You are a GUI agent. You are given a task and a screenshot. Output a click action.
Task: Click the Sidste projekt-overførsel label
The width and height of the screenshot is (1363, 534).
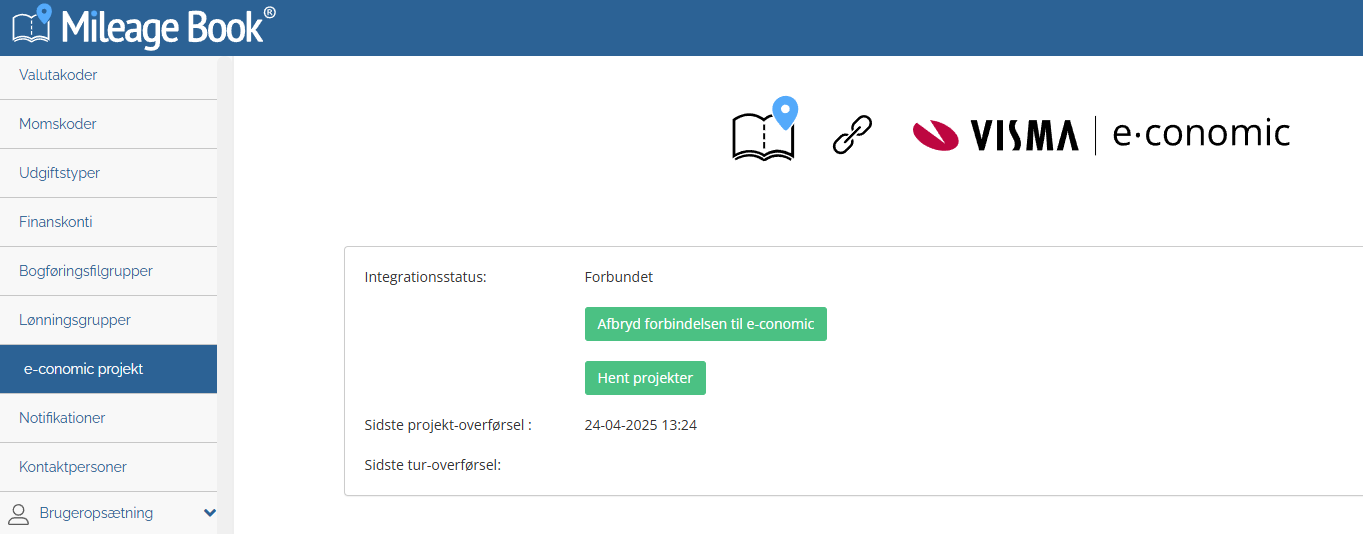pyautogui.click(x=448, y=425)
